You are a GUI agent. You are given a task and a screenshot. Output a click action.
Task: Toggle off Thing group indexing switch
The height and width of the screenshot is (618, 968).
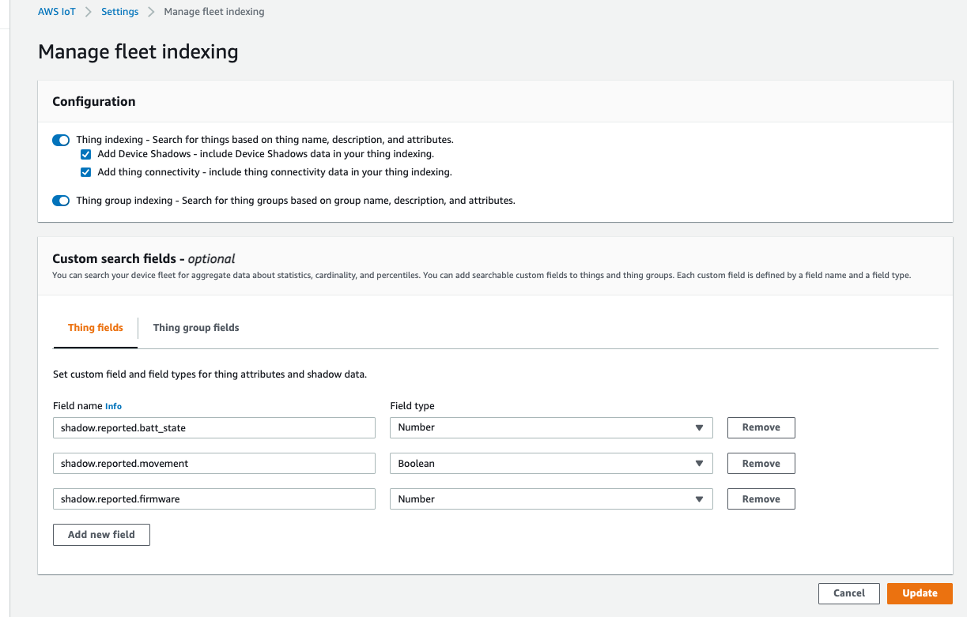(x=60, y=200)
